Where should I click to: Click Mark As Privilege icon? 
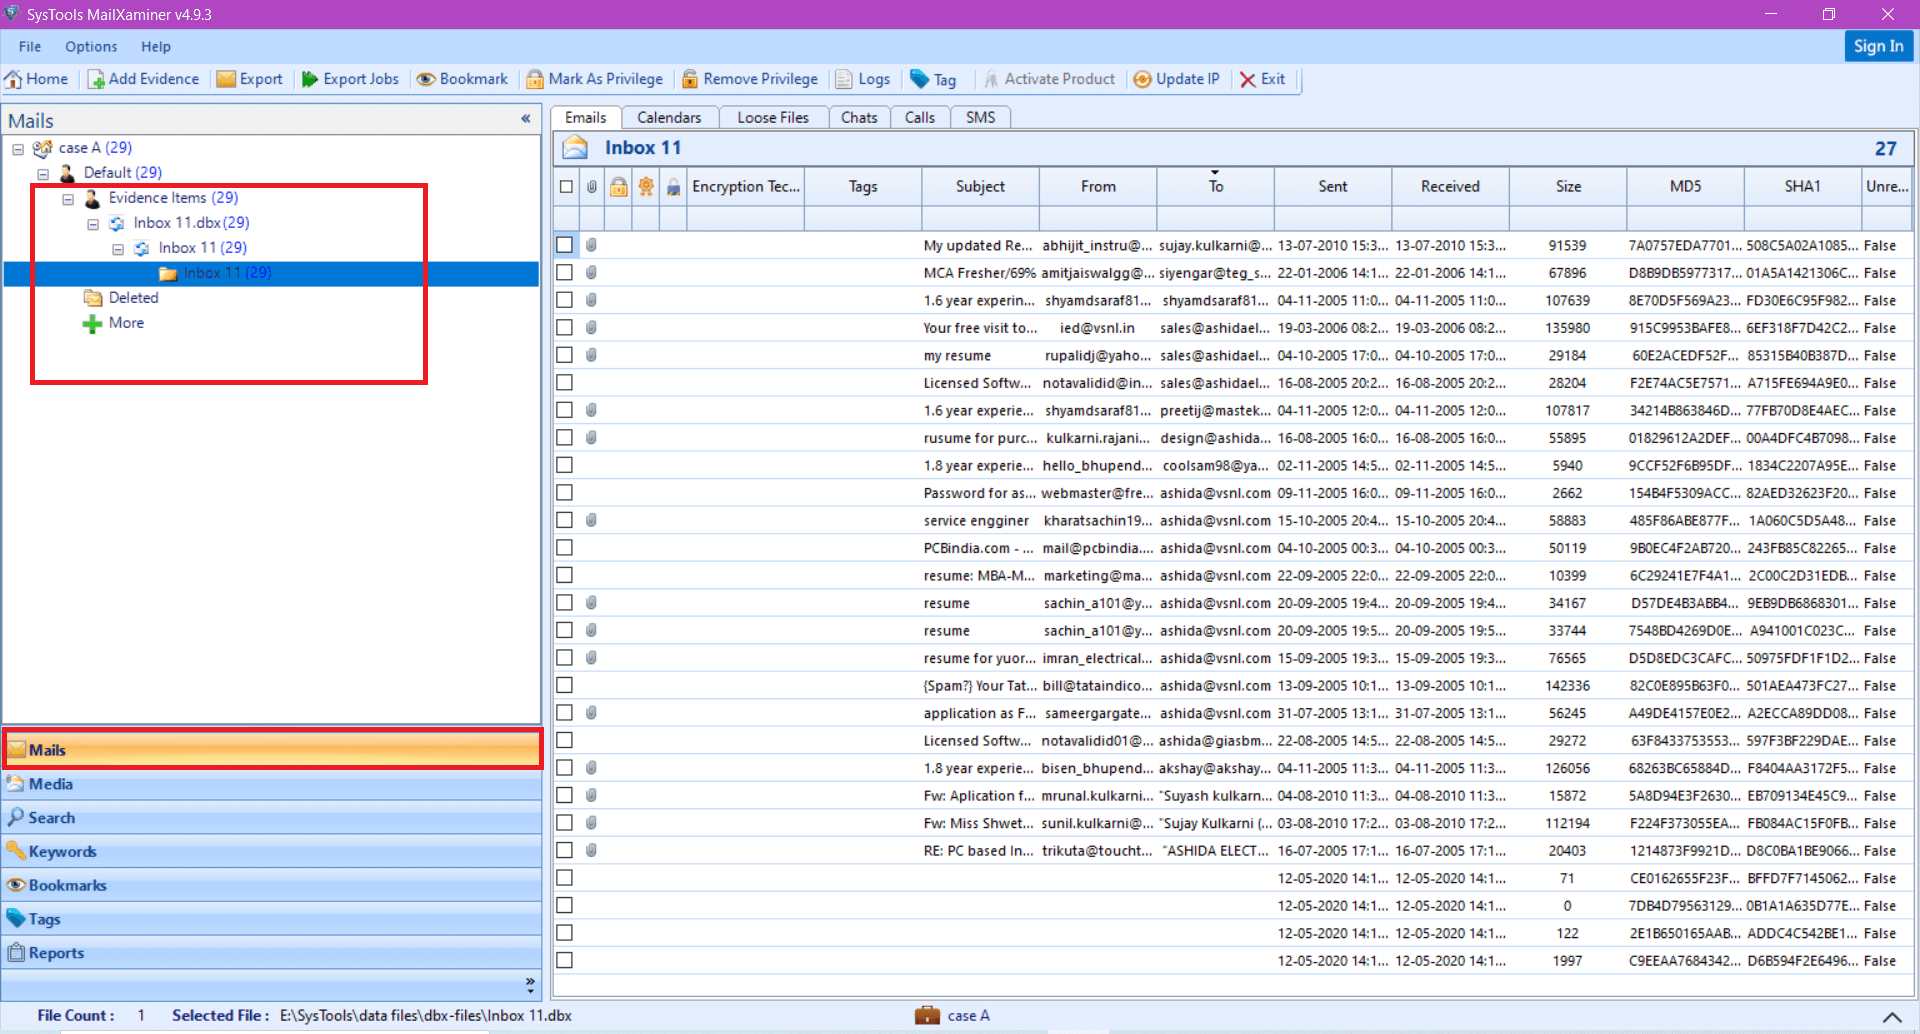pos(594,79)
